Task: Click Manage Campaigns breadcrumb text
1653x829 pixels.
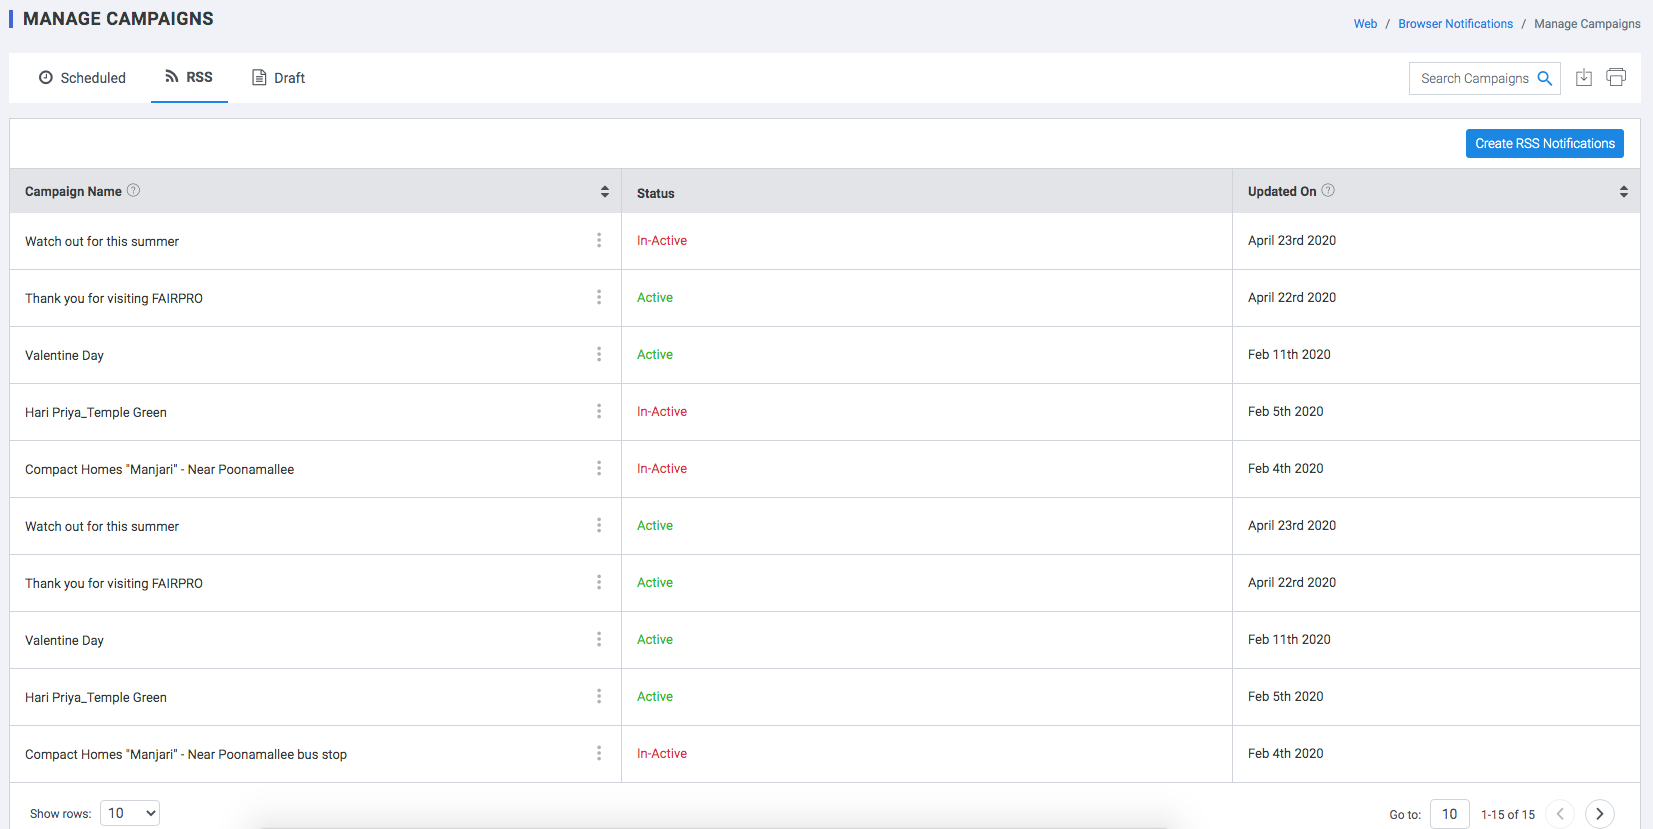Action: pyautogui.click(x=1587, y=24)
